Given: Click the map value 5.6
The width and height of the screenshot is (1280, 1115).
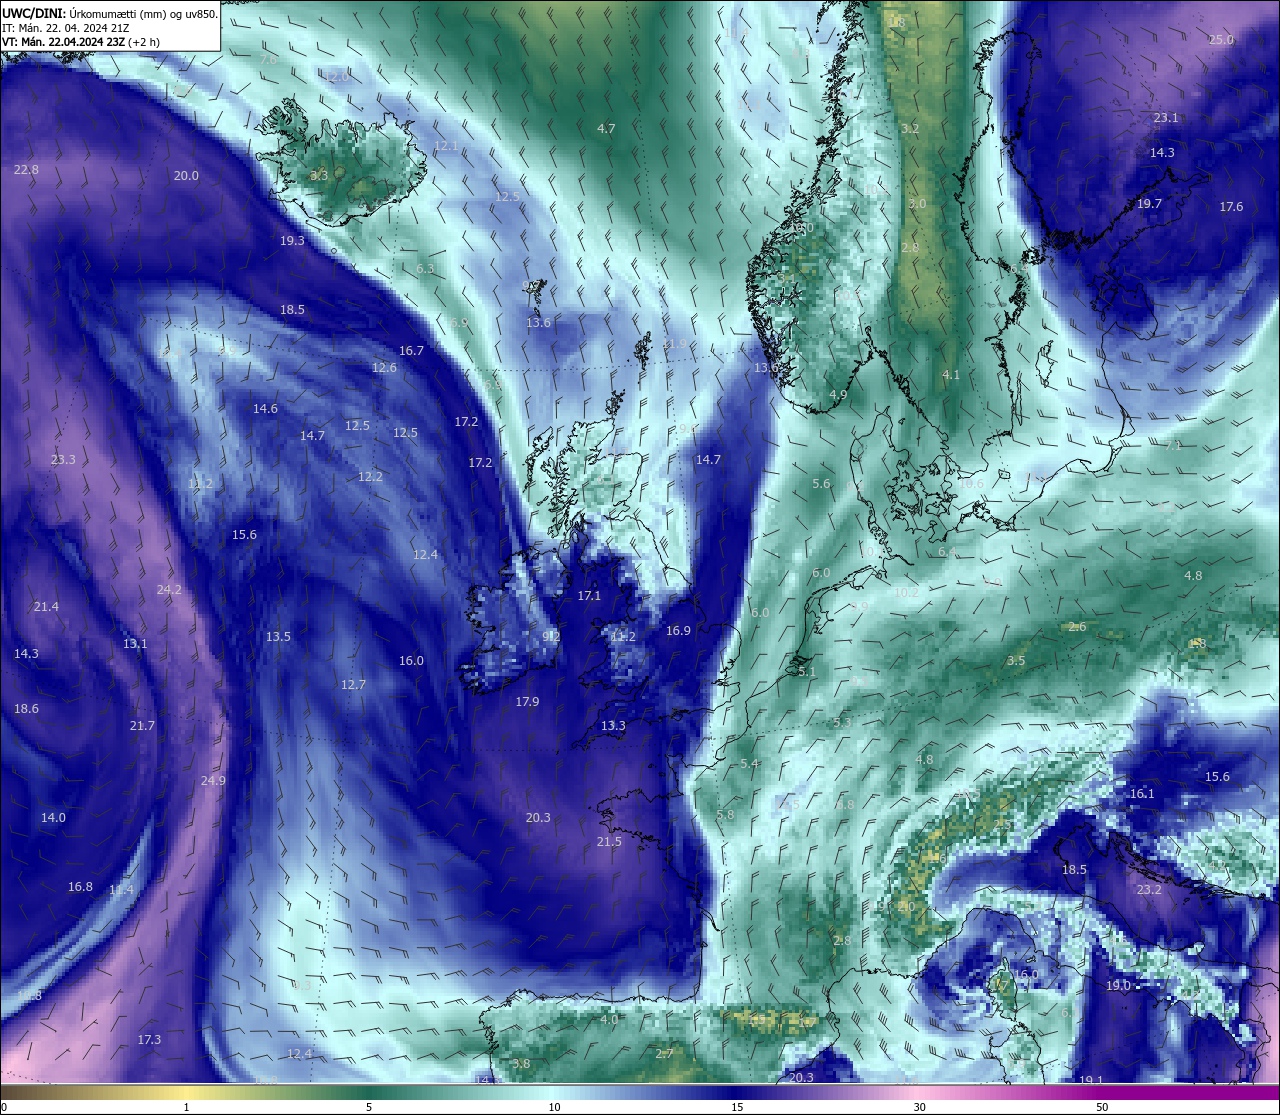Looking at the screenshot, I should (821, 484).
